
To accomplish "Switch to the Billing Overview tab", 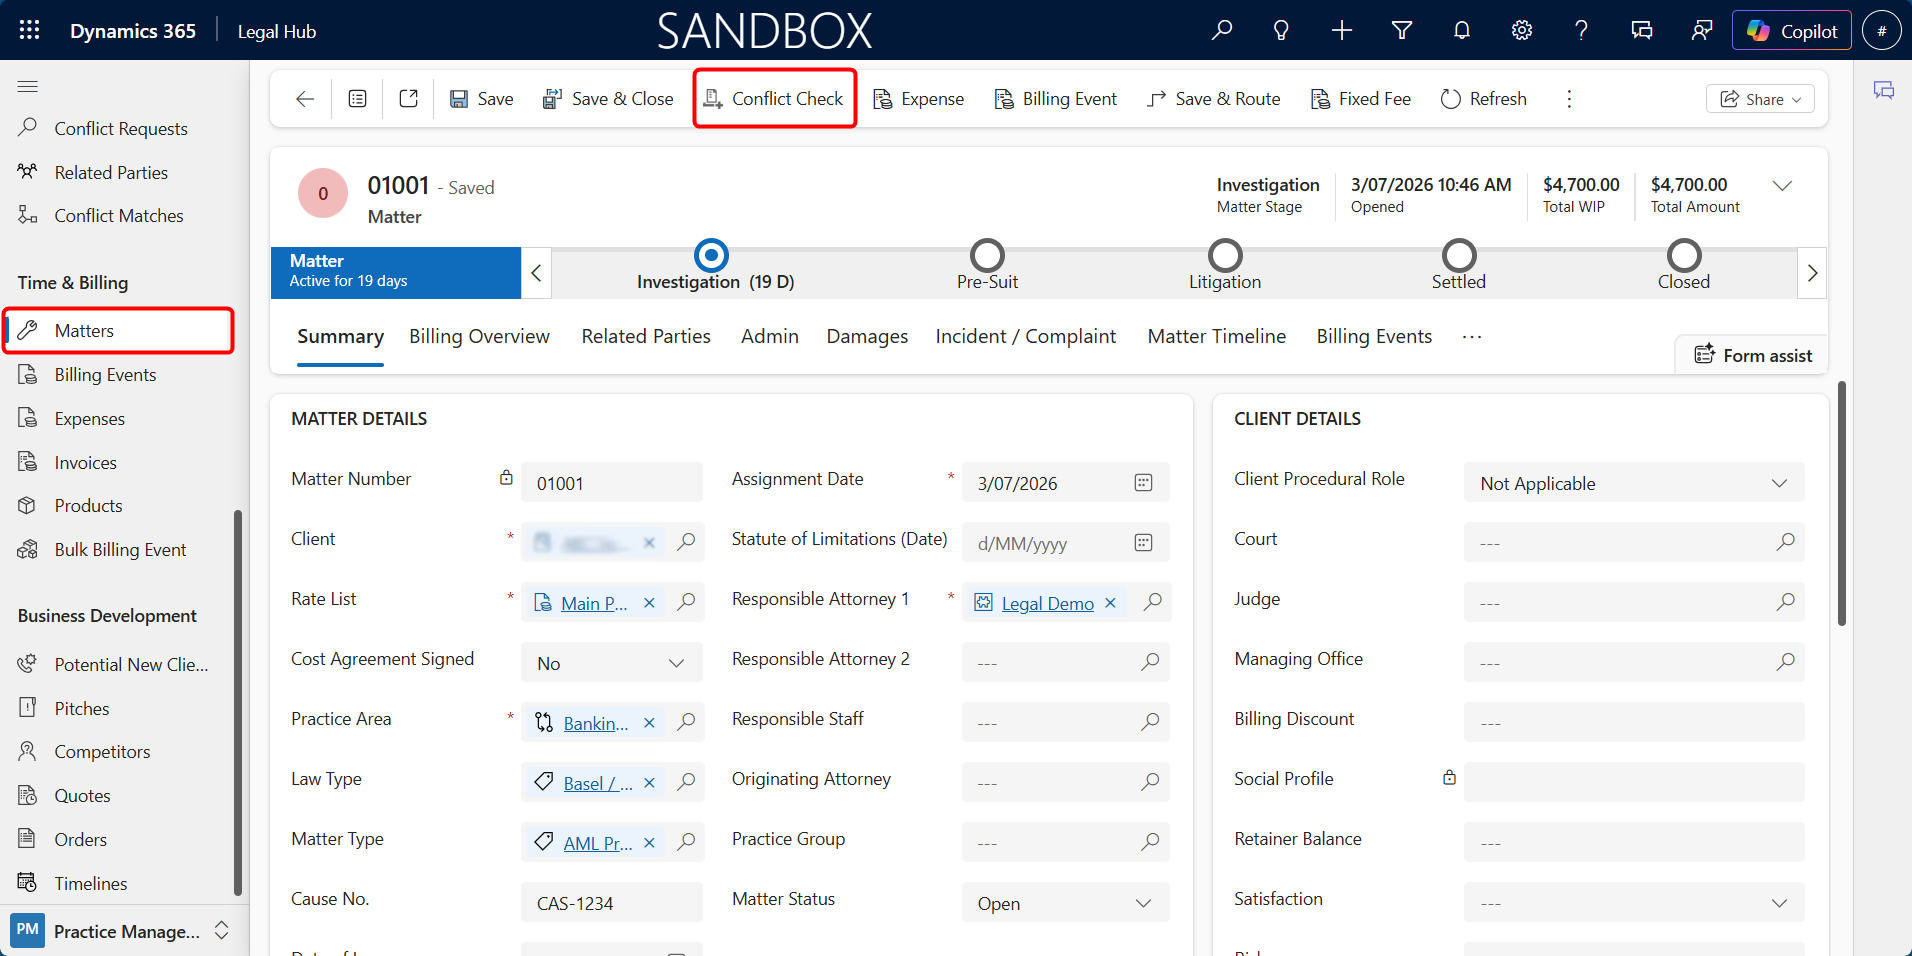I will [x=479, y=337].
